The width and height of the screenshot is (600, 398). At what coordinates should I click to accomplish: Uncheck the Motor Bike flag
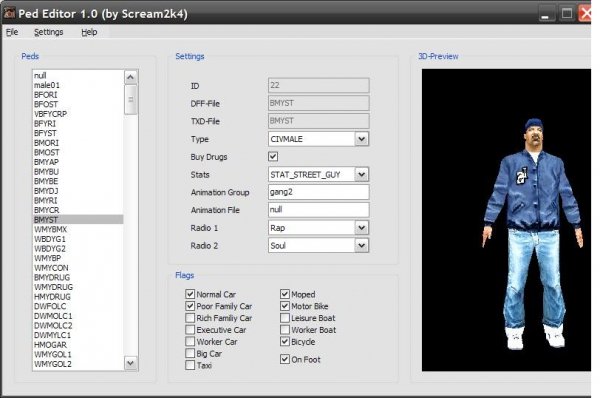[285, 306]
